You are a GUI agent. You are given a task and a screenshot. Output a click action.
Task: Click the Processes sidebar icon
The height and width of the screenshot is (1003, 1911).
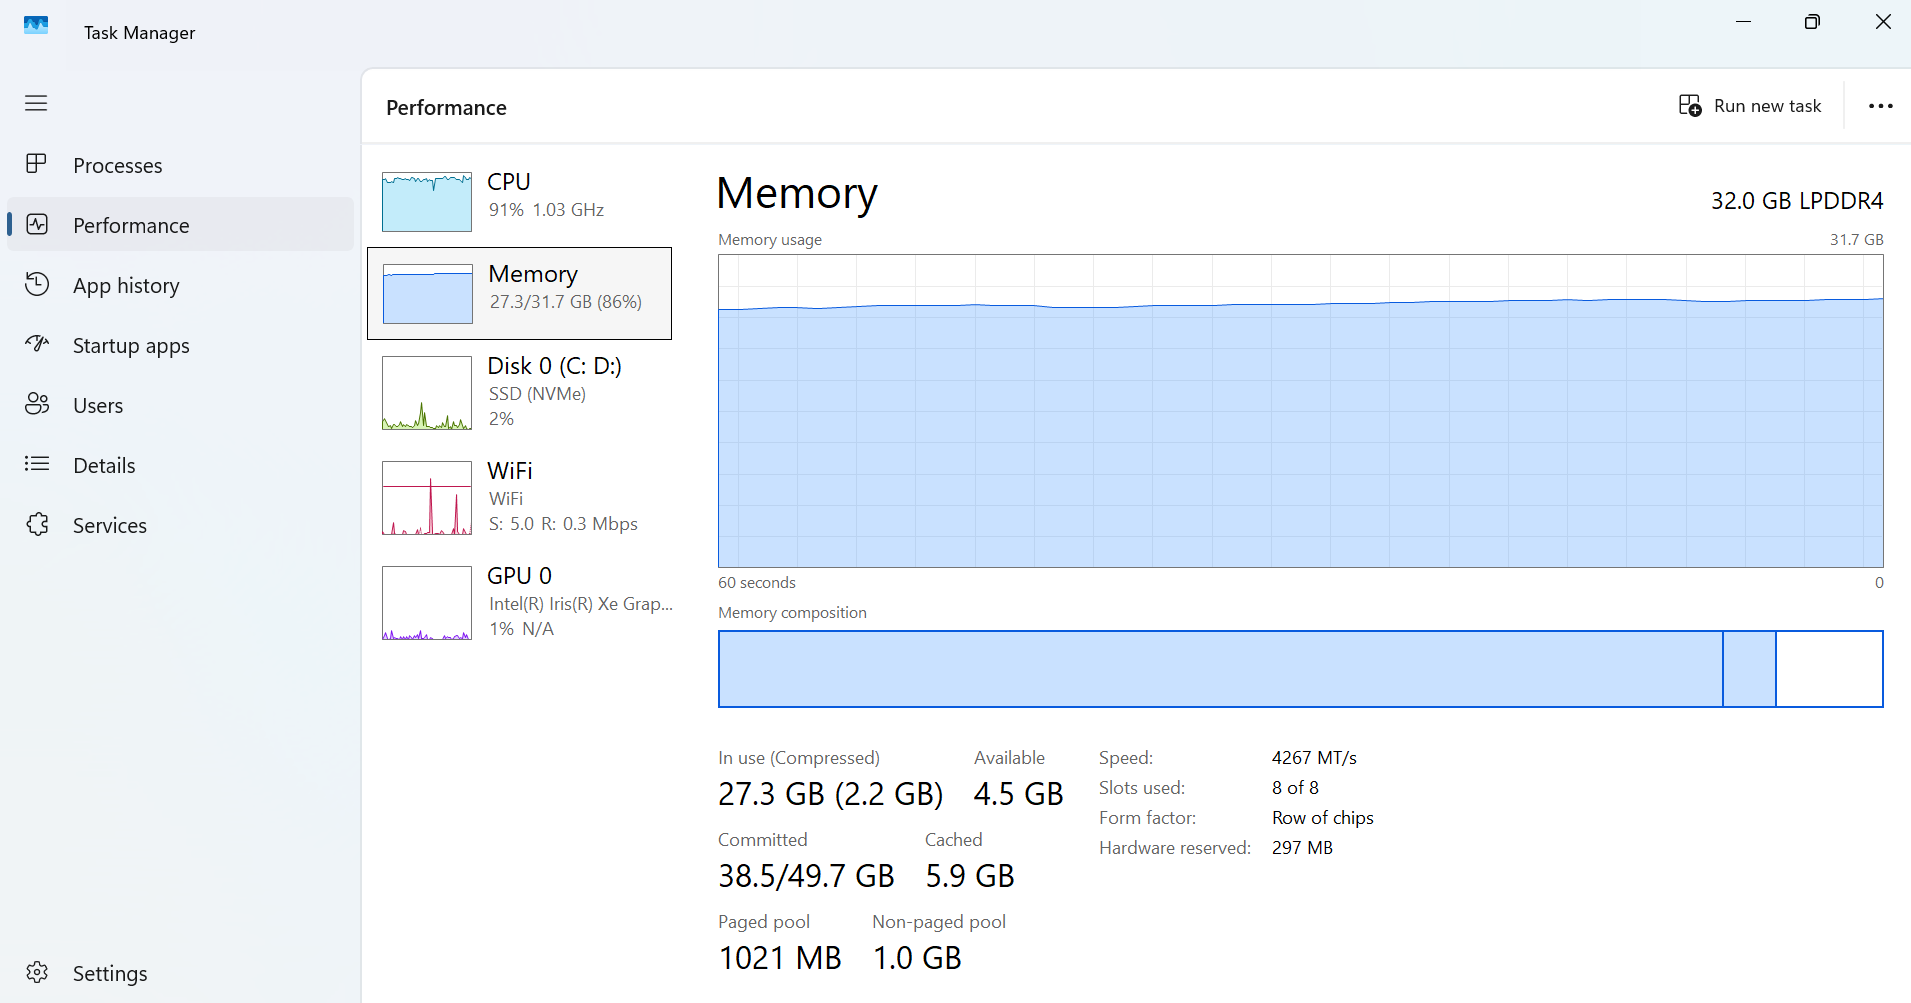(36, 164)
